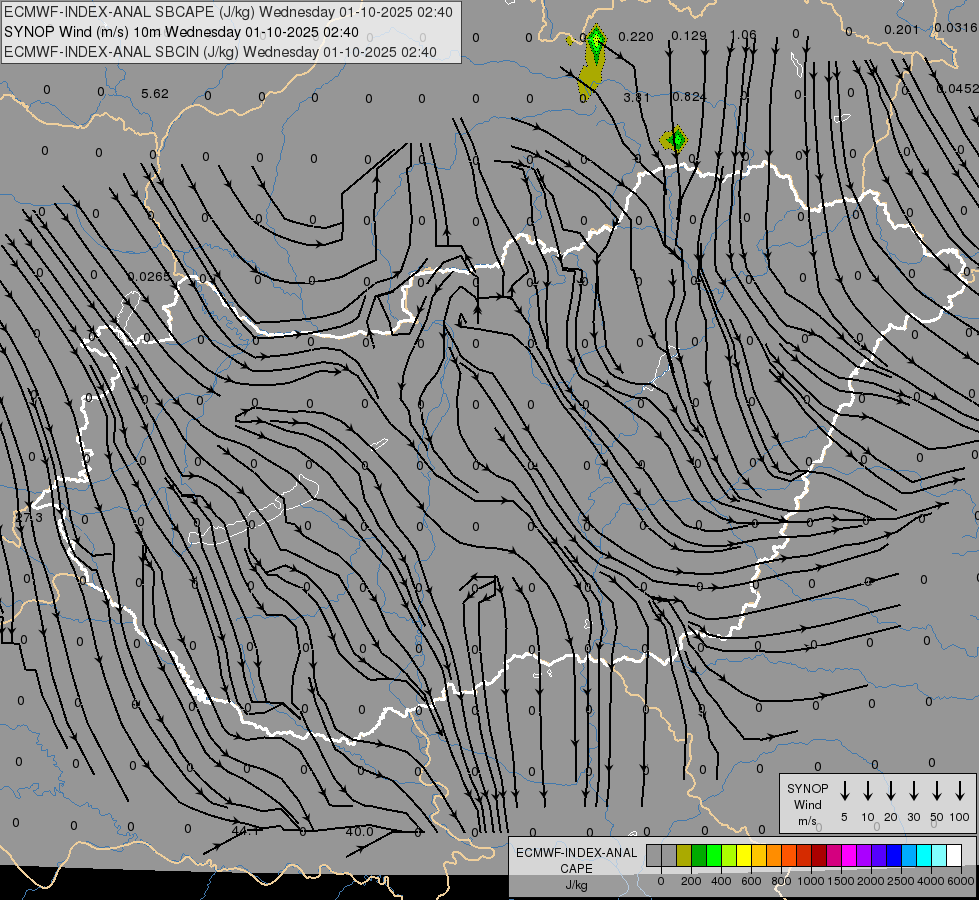Click the 50 m/s wind arrow in legend

coord(937,791)
